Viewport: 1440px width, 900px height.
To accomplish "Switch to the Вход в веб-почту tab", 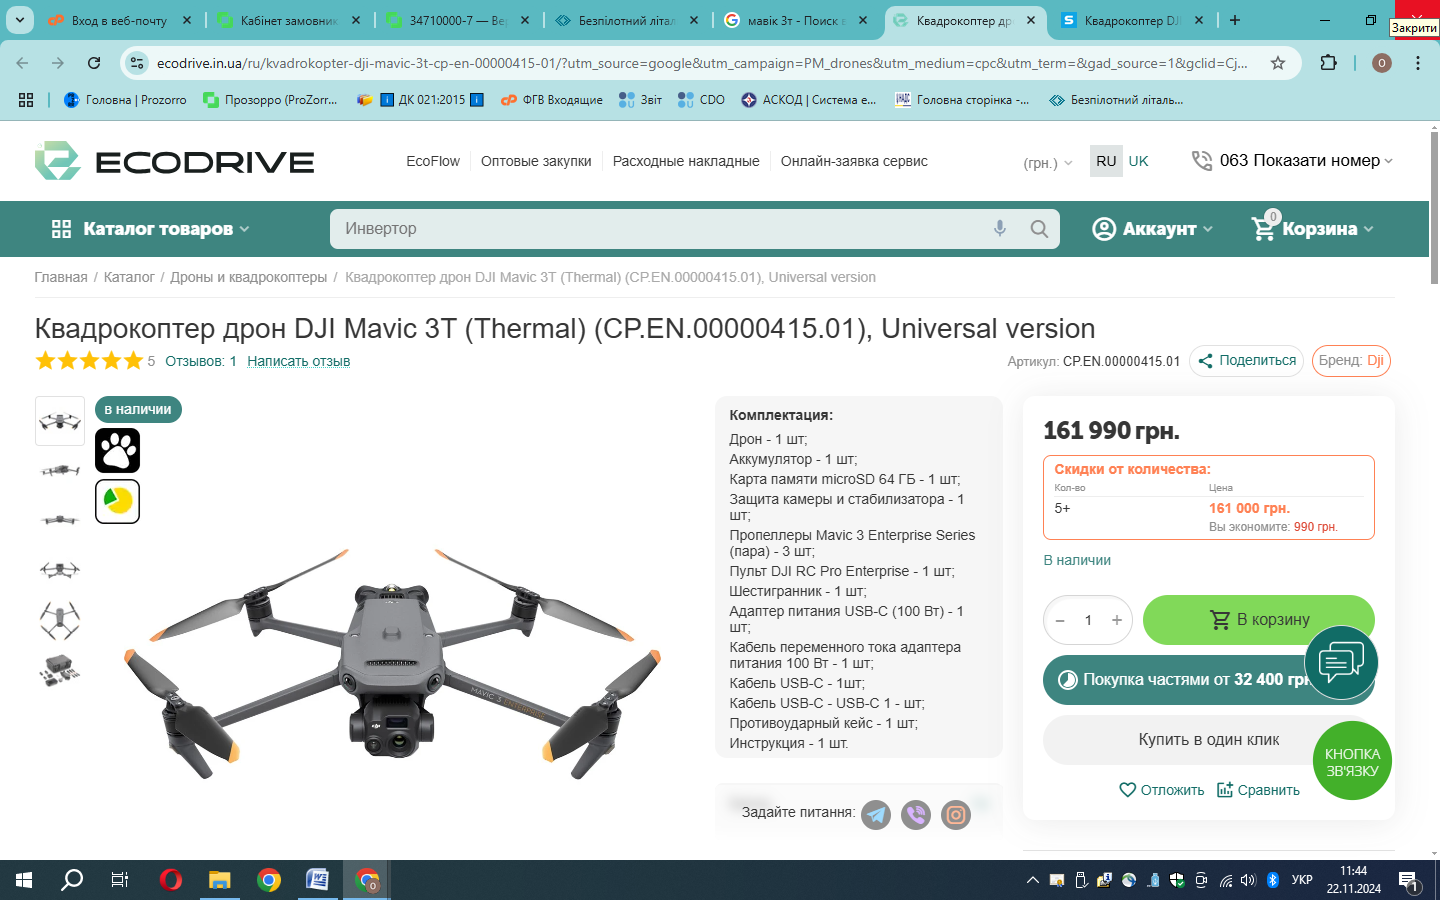I will click(119, 20).
